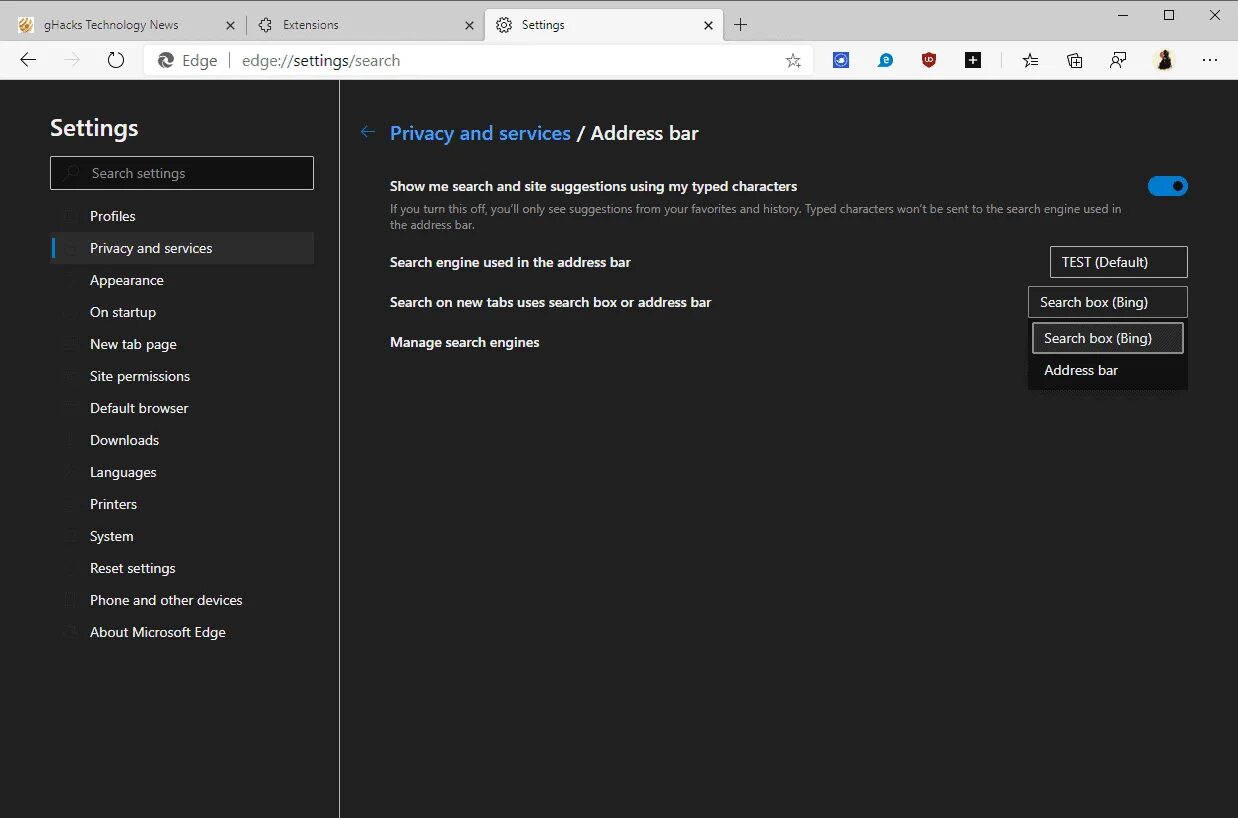Open System settings
The height and width of the screenshot is (818, 1238).
pos(182,536)
